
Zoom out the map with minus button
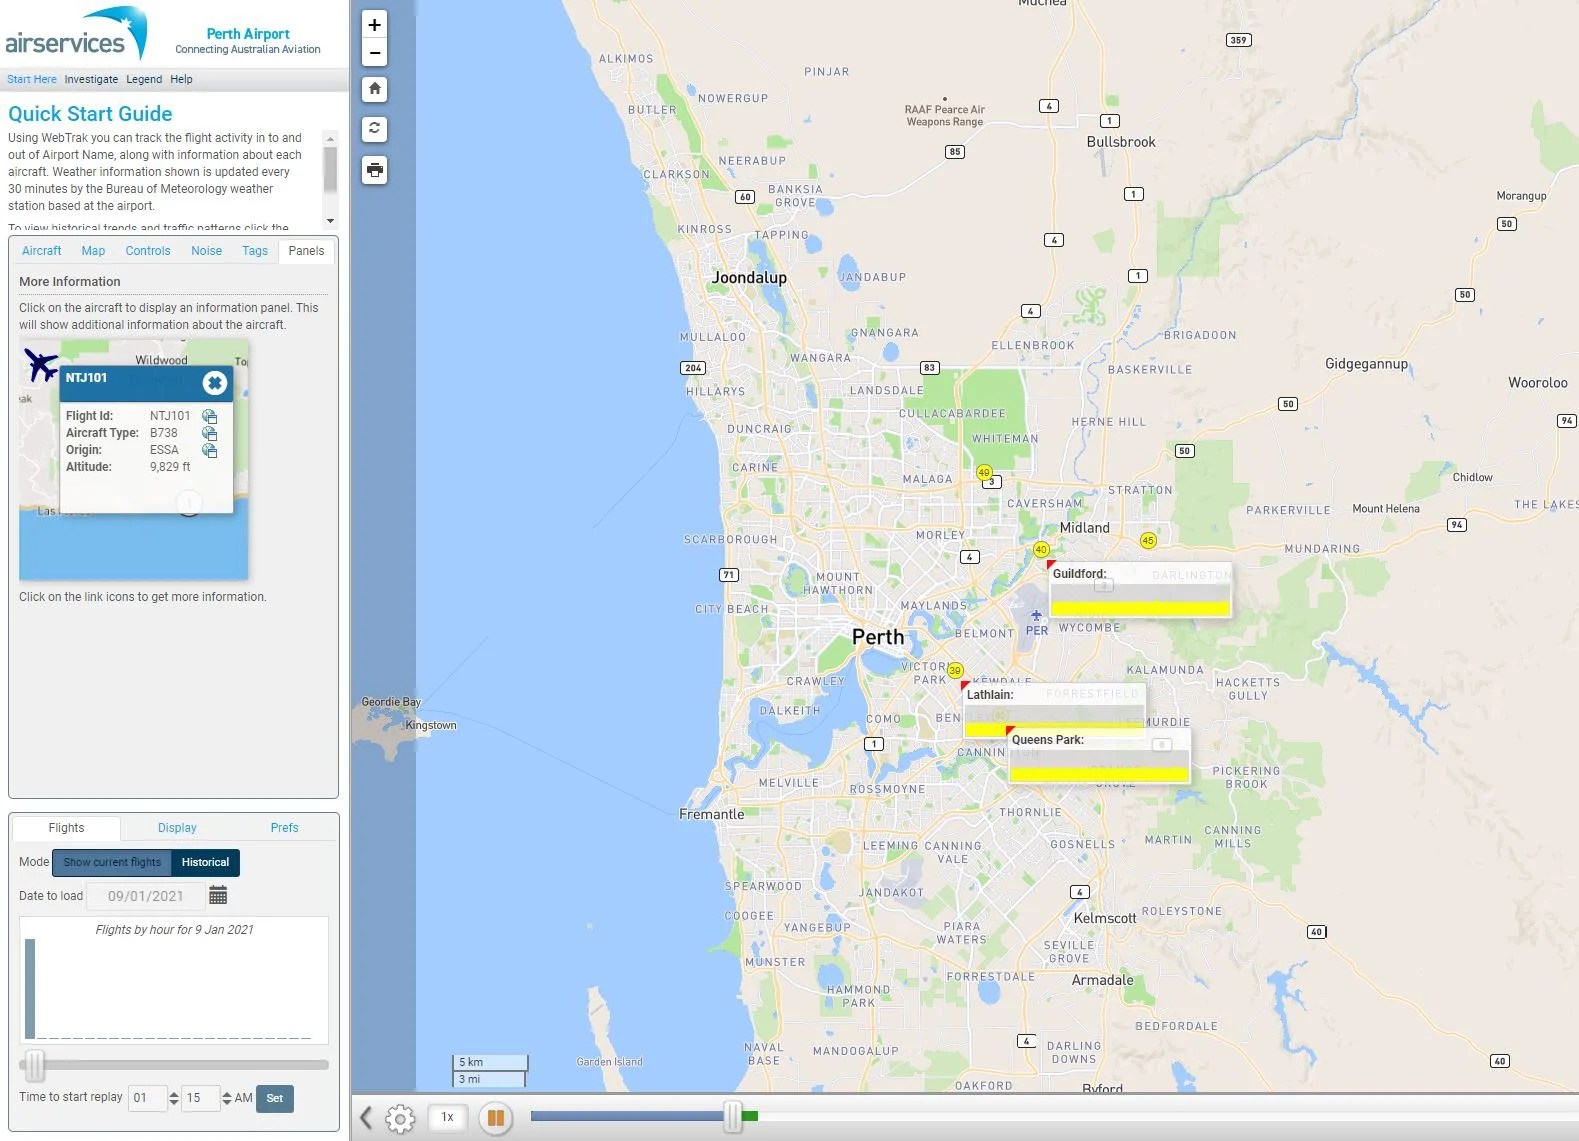coord(375,53)
